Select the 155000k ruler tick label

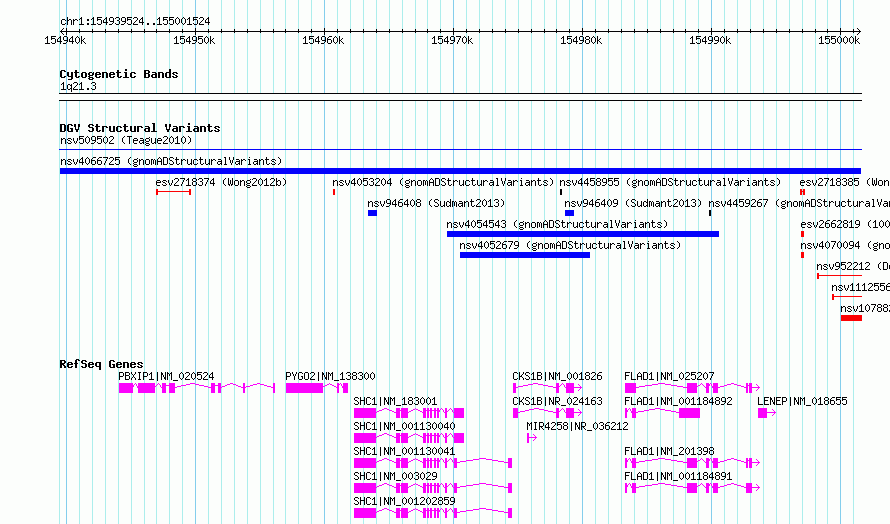pyautogui.click(x=839, y=40)
